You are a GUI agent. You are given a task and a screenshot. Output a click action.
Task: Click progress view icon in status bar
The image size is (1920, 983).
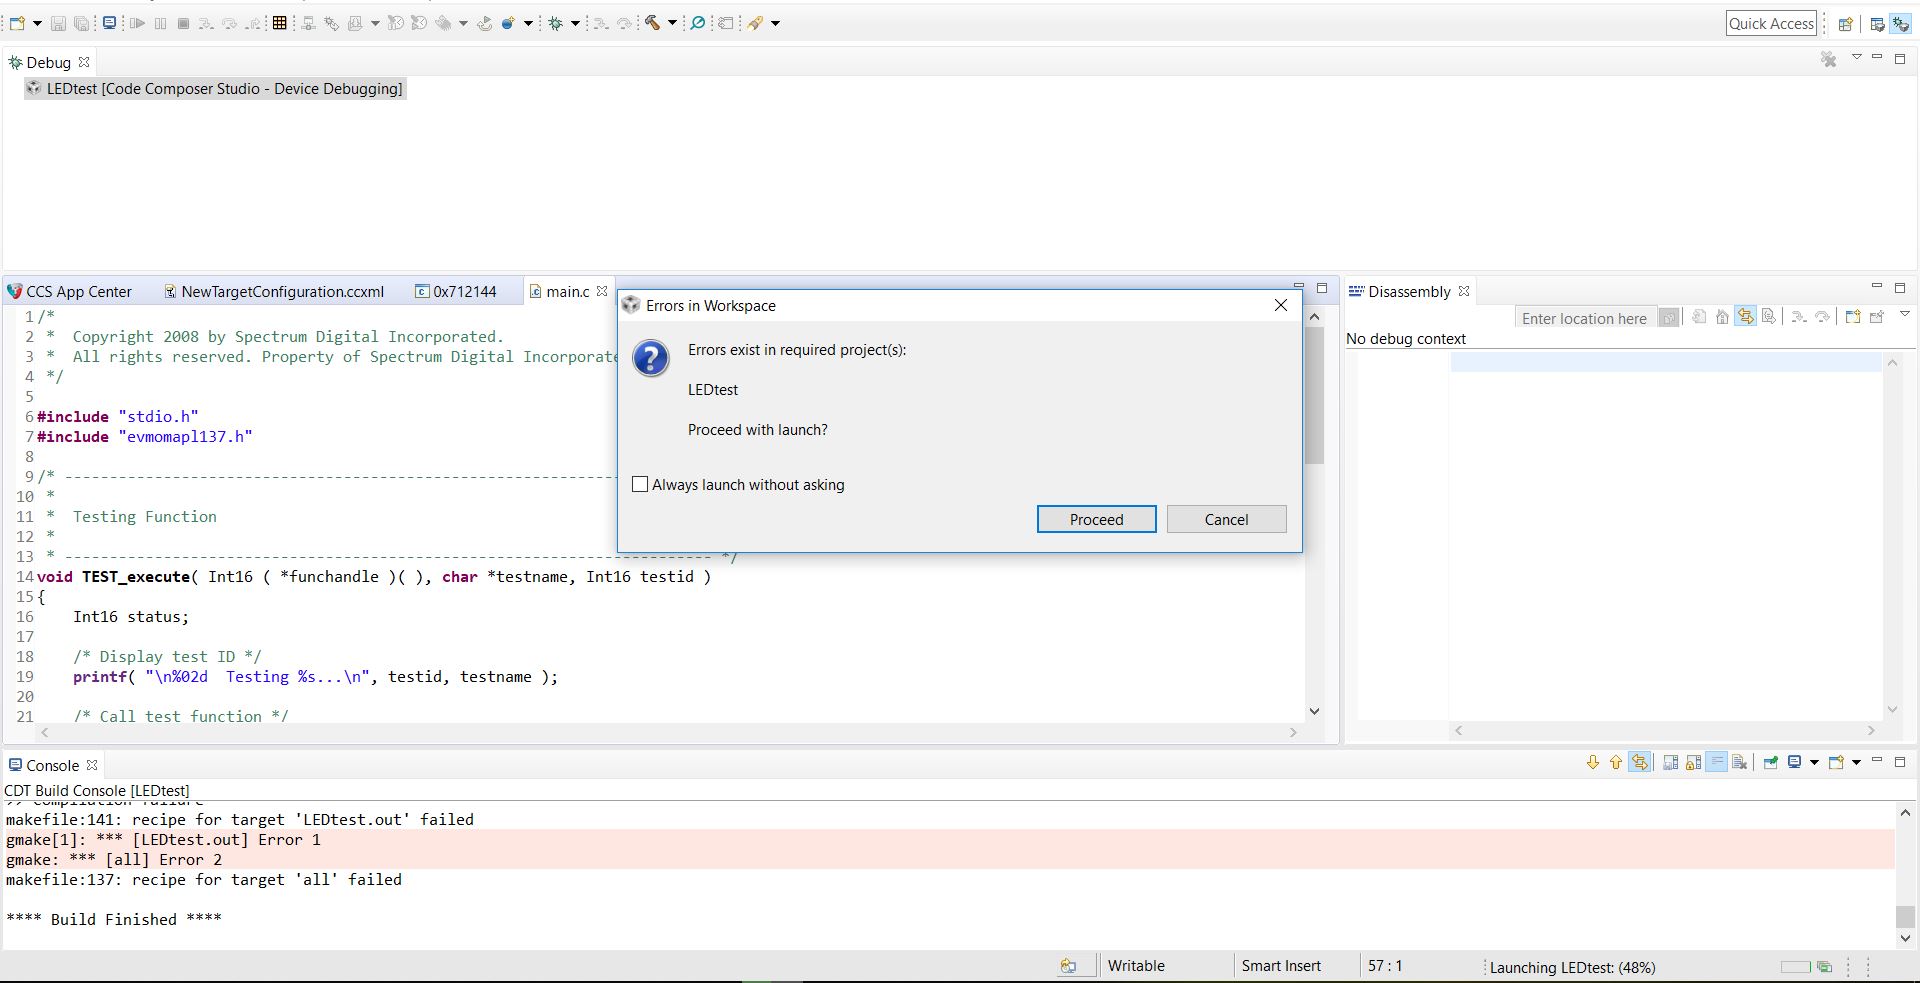click(x=1824, y=967)
